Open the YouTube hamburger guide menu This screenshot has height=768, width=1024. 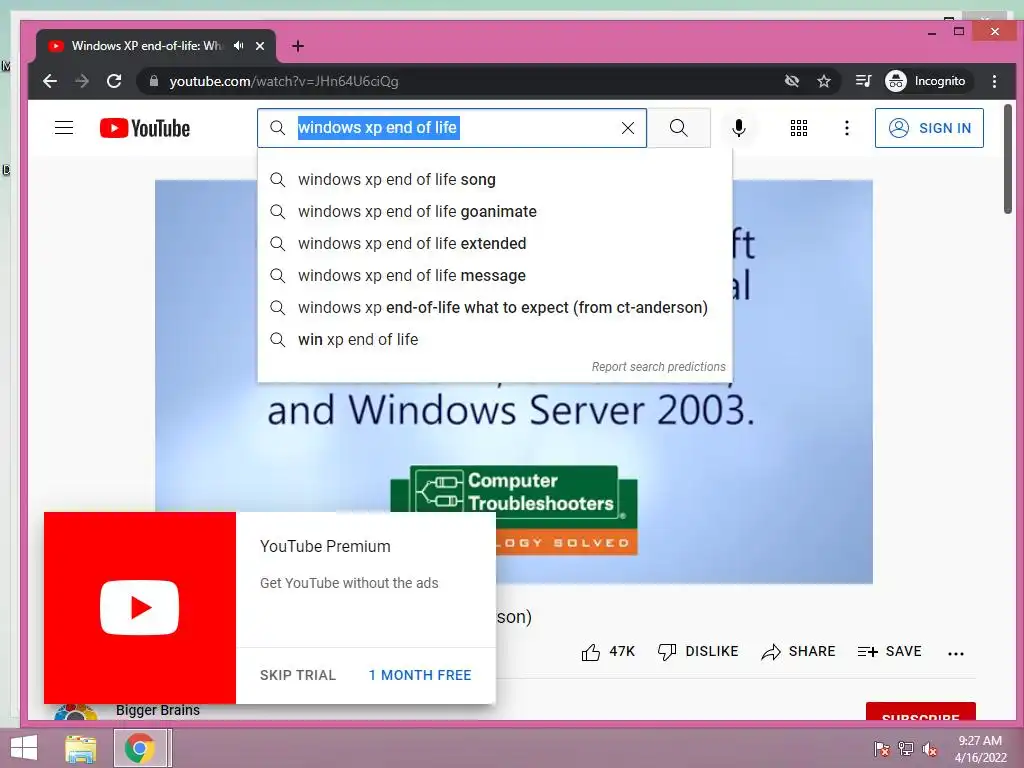click(64, 127)
